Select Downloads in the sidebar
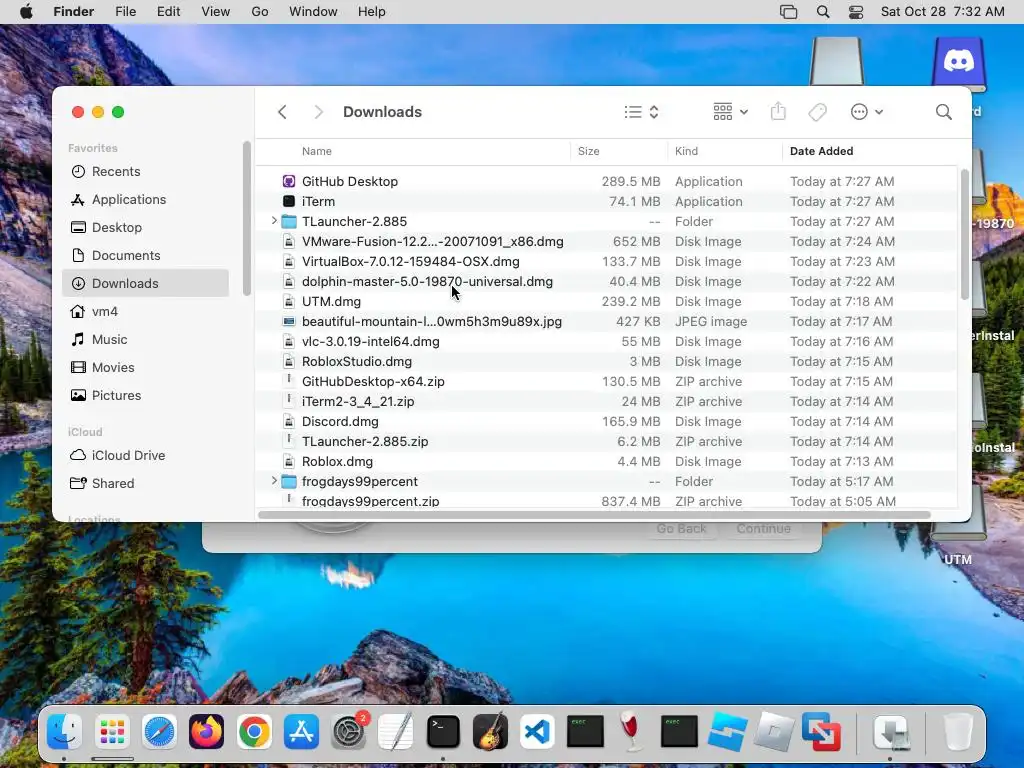1024x768 pixels. (x=145, y=283)
